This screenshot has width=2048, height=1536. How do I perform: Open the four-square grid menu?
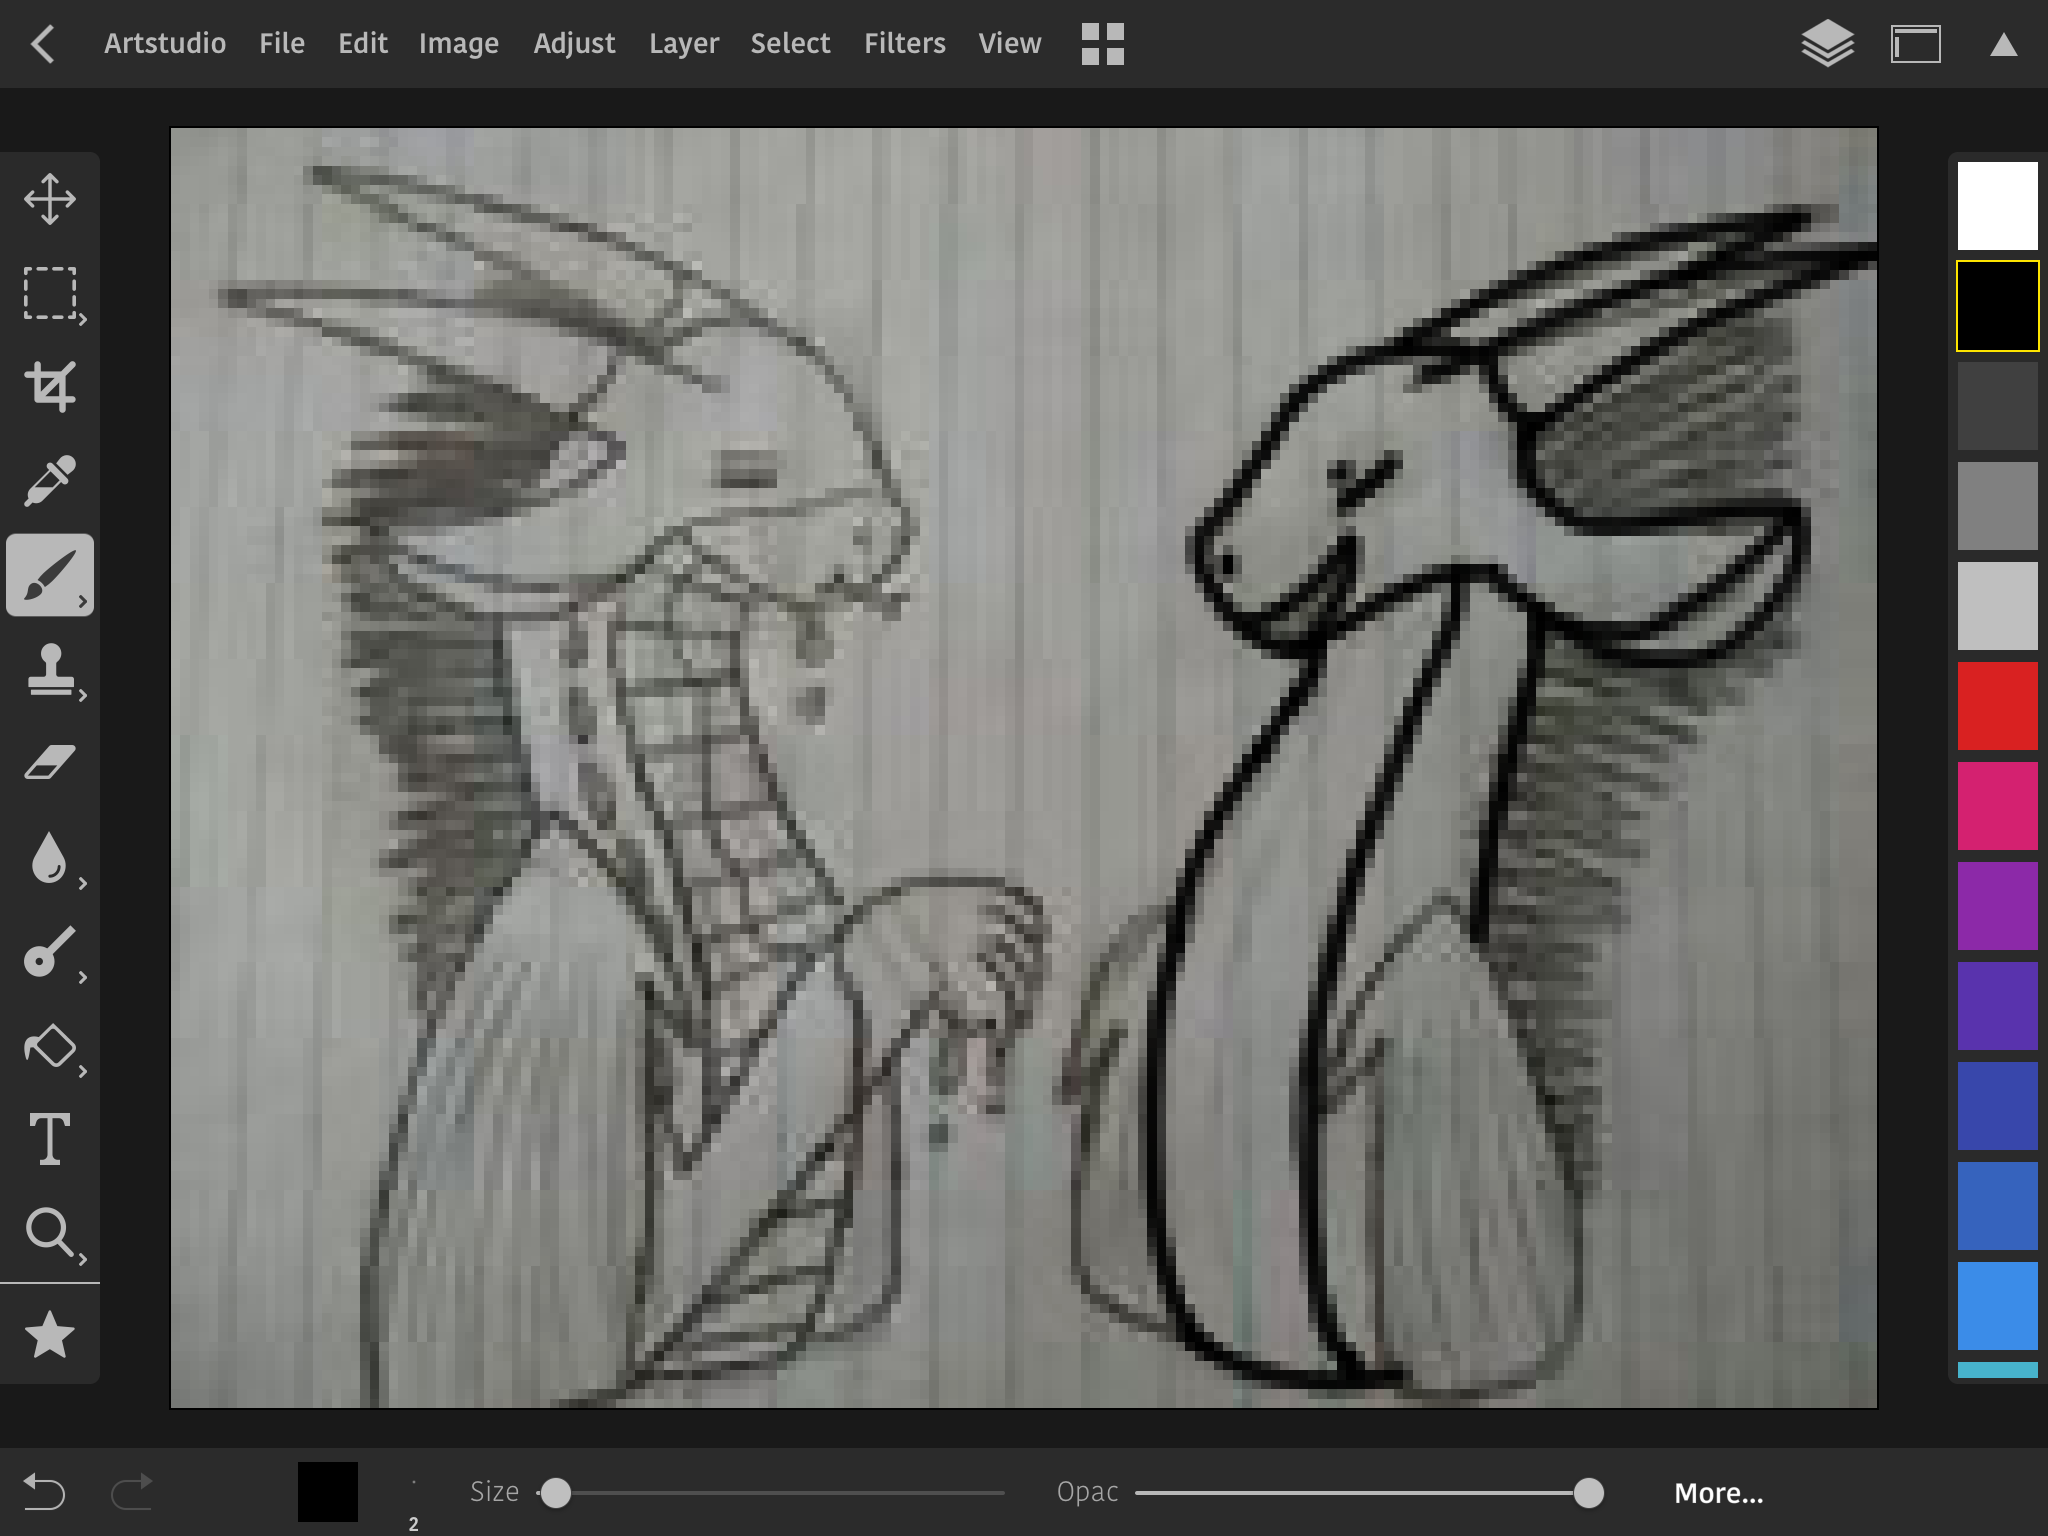[x=1102, y=44]
